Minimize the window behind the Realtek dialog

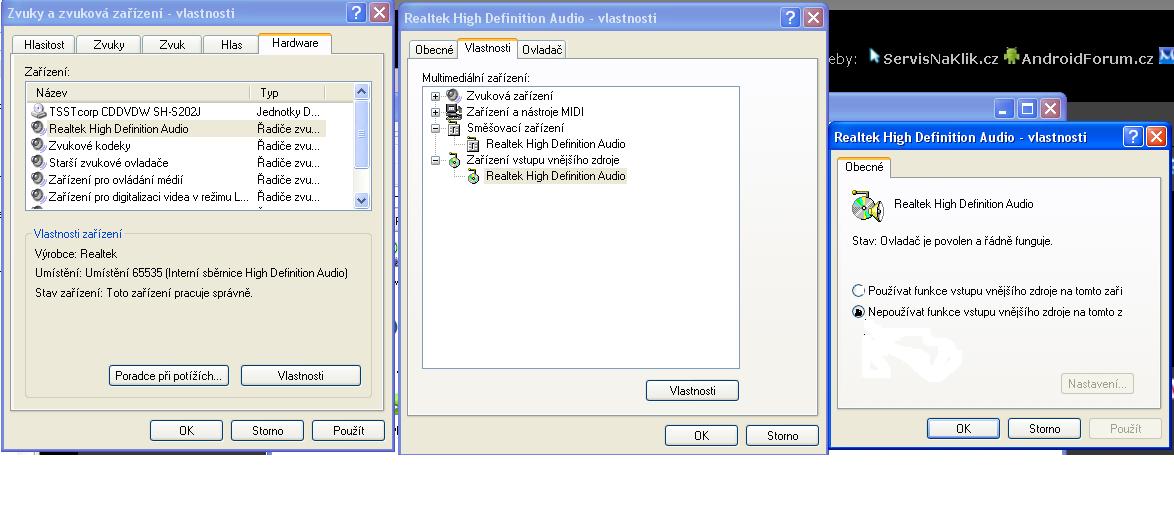coord(1004,109)
